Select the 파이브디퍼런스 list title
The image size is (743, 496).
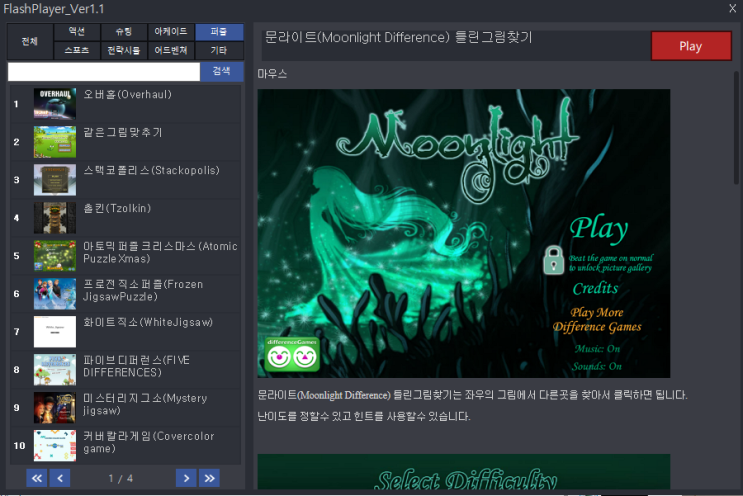point(136,366)
